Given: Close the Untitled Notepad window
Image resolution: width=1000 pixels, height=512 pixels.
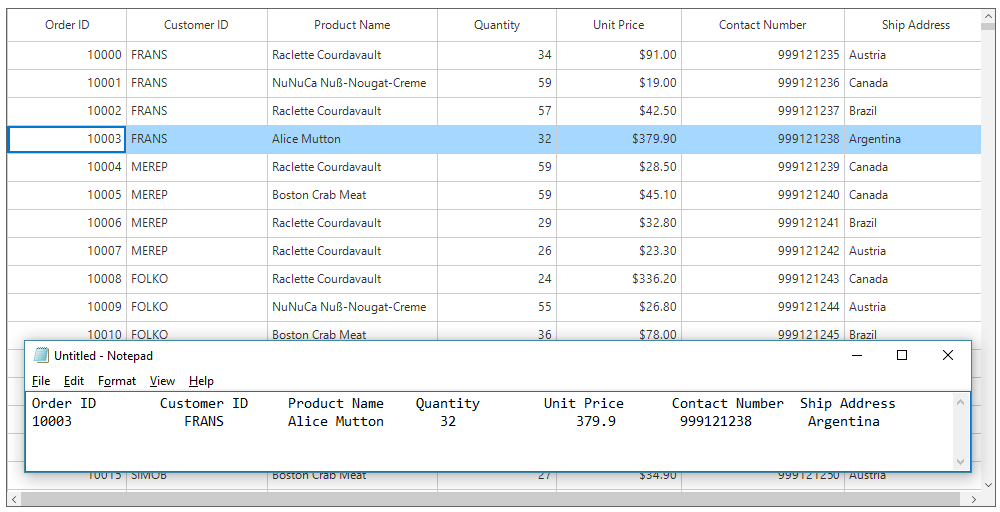Looking at the screenshot, I should (948, 355).
